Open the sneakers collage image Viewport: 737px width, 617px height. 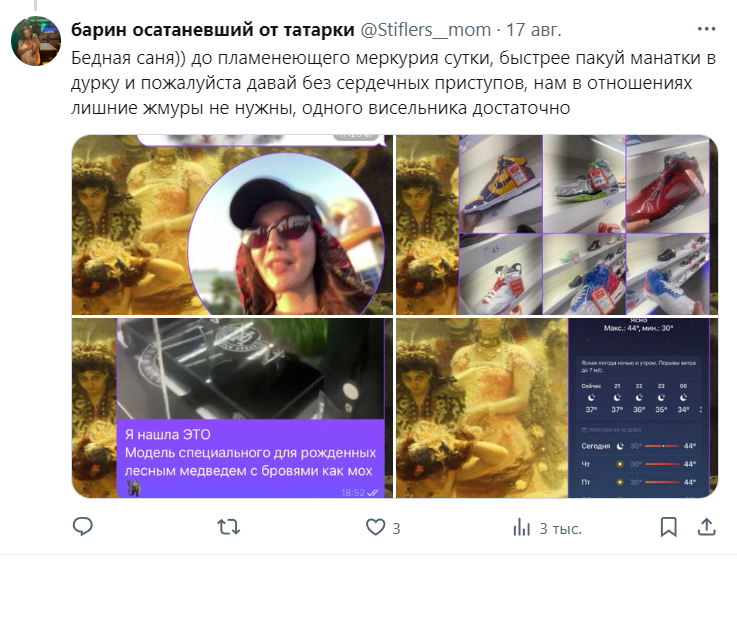click(x=557, y=225)
